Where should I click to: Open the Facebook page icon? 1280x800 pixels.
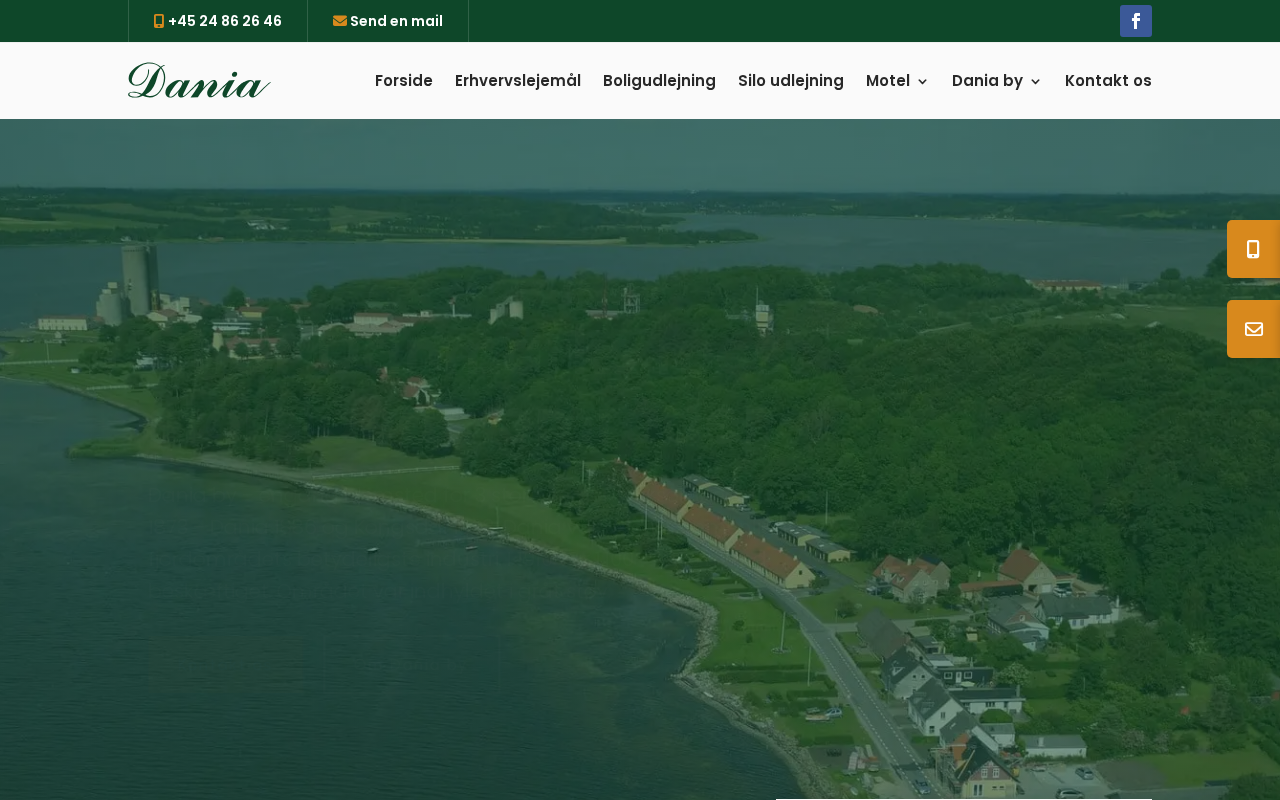(1136, 21)
